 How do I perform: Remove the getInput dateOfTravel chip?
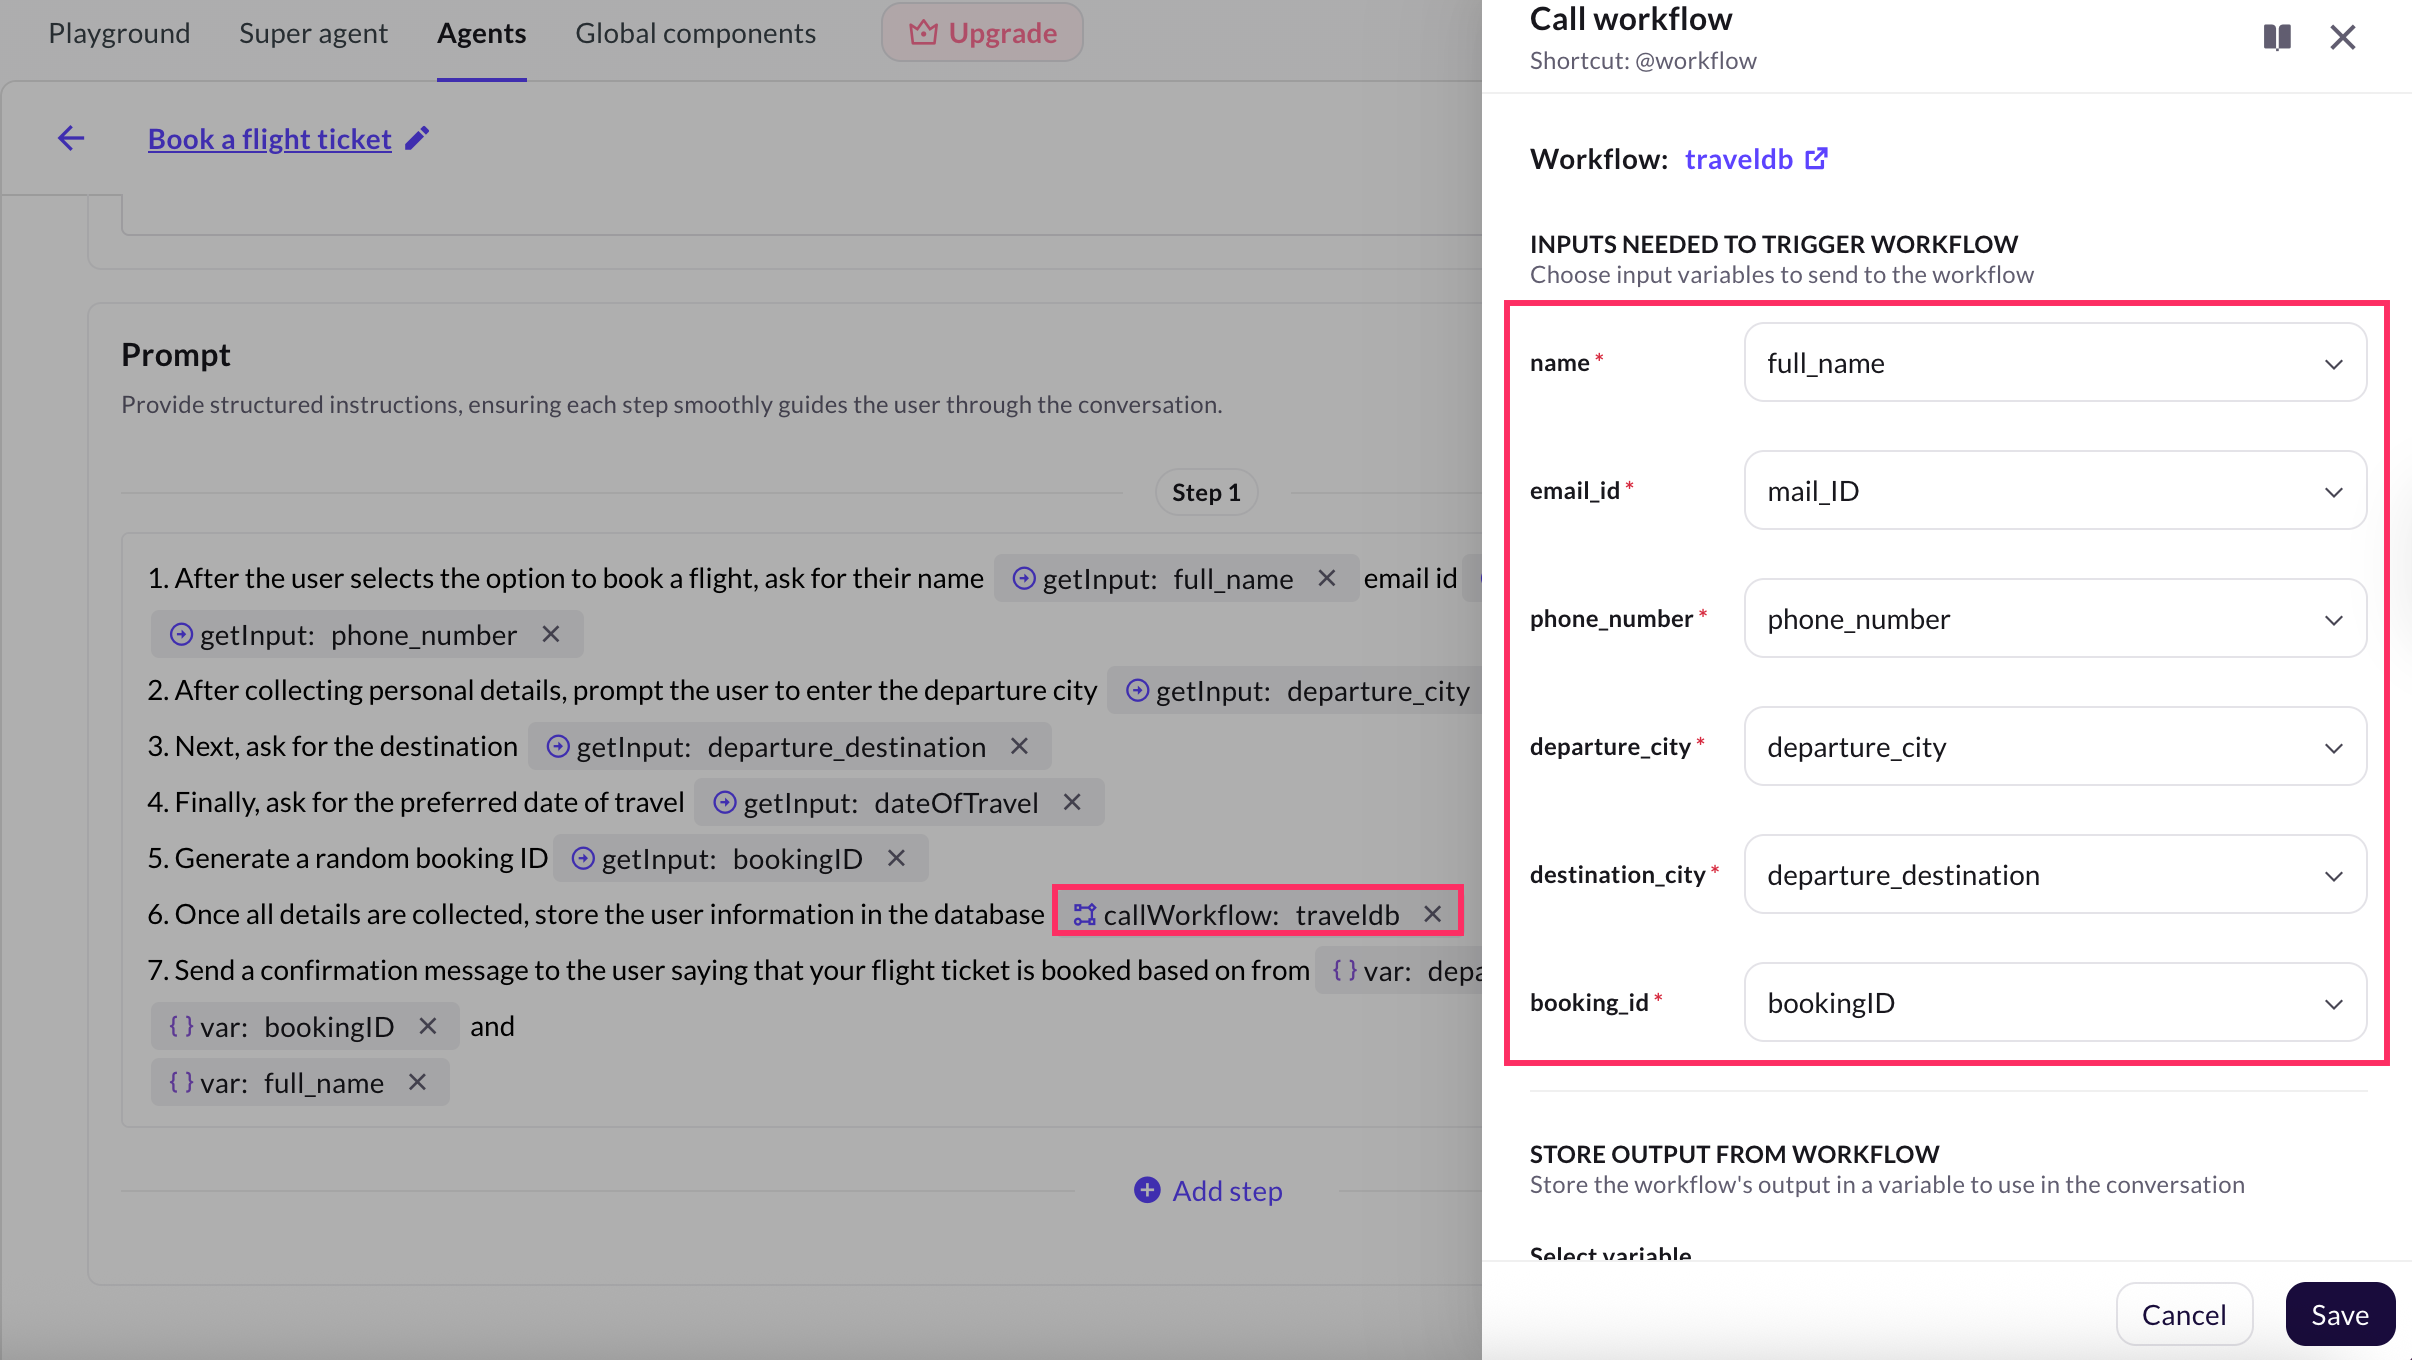[x=1072, y=802]
